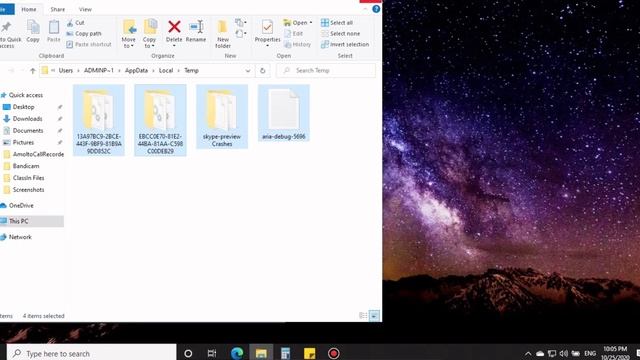Click the red record icon on taskbar
Image resolution: width=640 pixels, height=360 pixels.
[333, 353]
